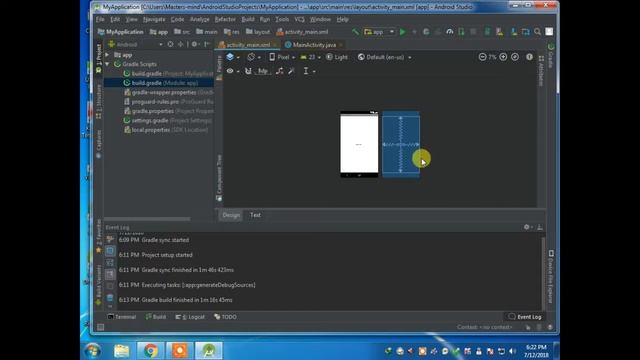The width and height of the screenshot is (640, 360).
Task: Switch to the Text editor tab
Action: [x=255, y=215]
